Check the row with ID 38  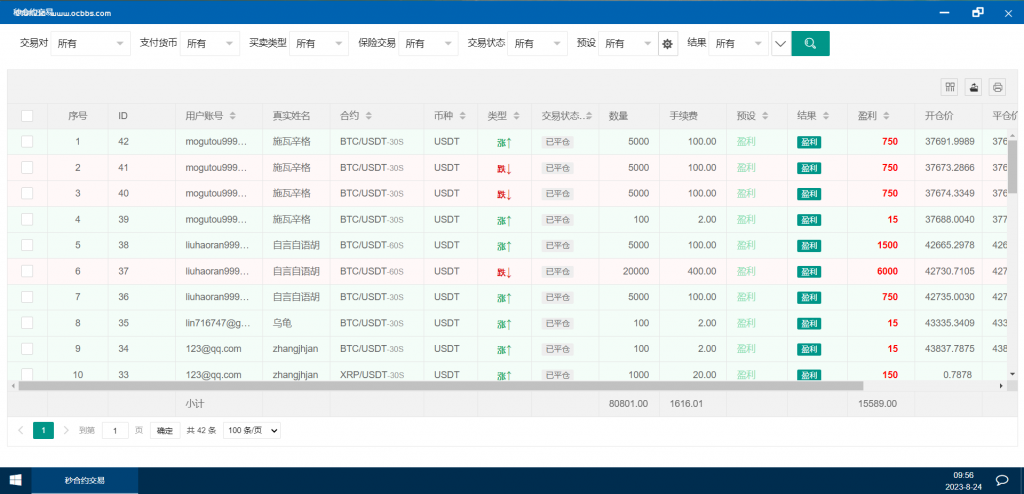tap(27, 245)
